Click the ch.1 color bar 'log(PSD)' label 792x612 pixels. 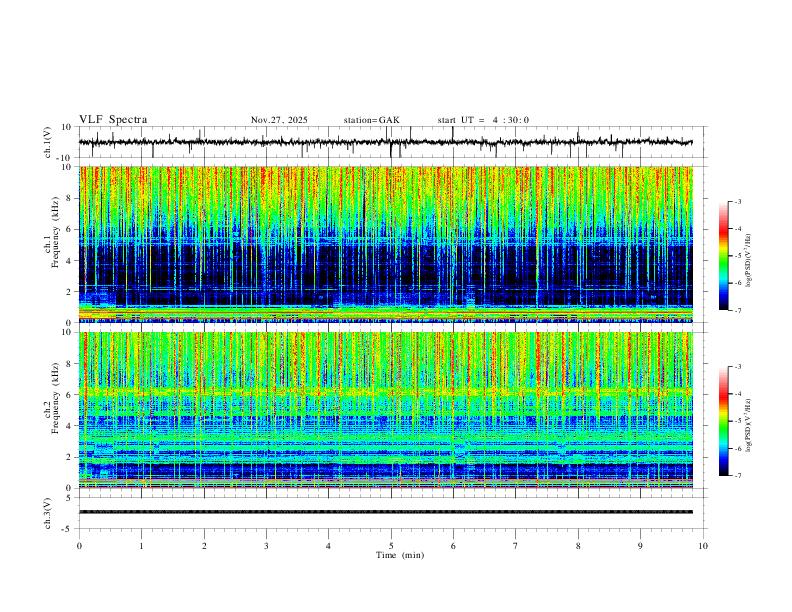pos(749,261)
